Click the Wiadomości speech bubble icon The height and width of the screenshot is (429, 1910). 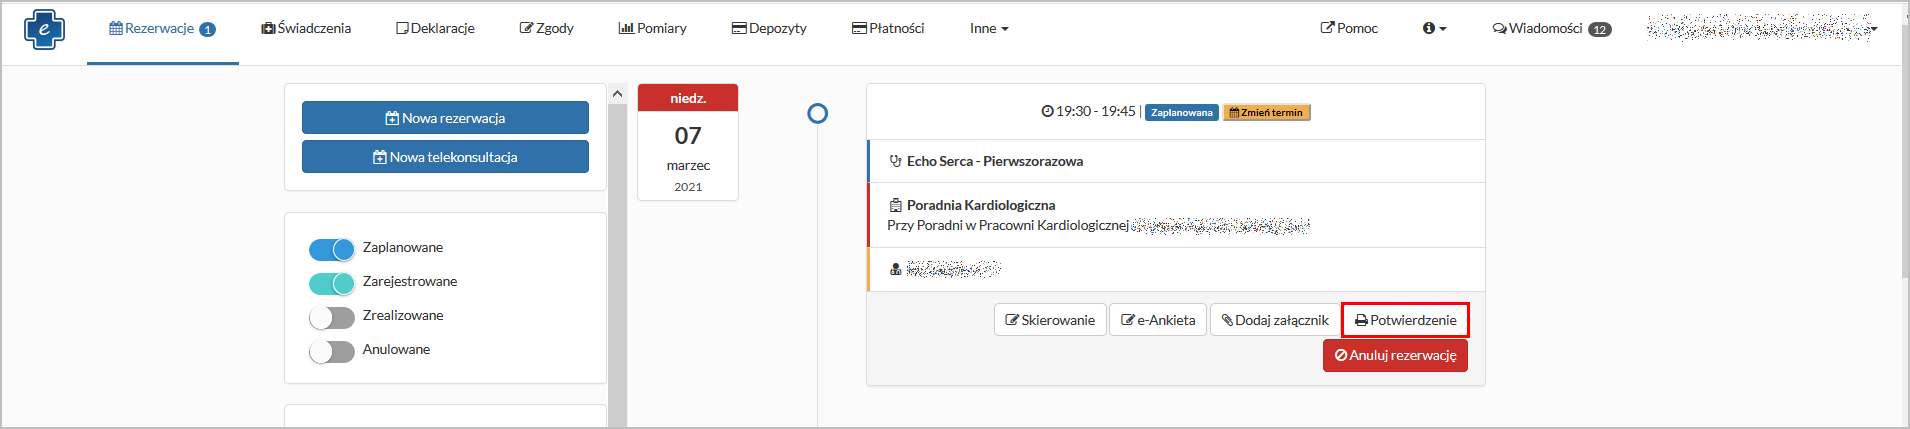1499,28
